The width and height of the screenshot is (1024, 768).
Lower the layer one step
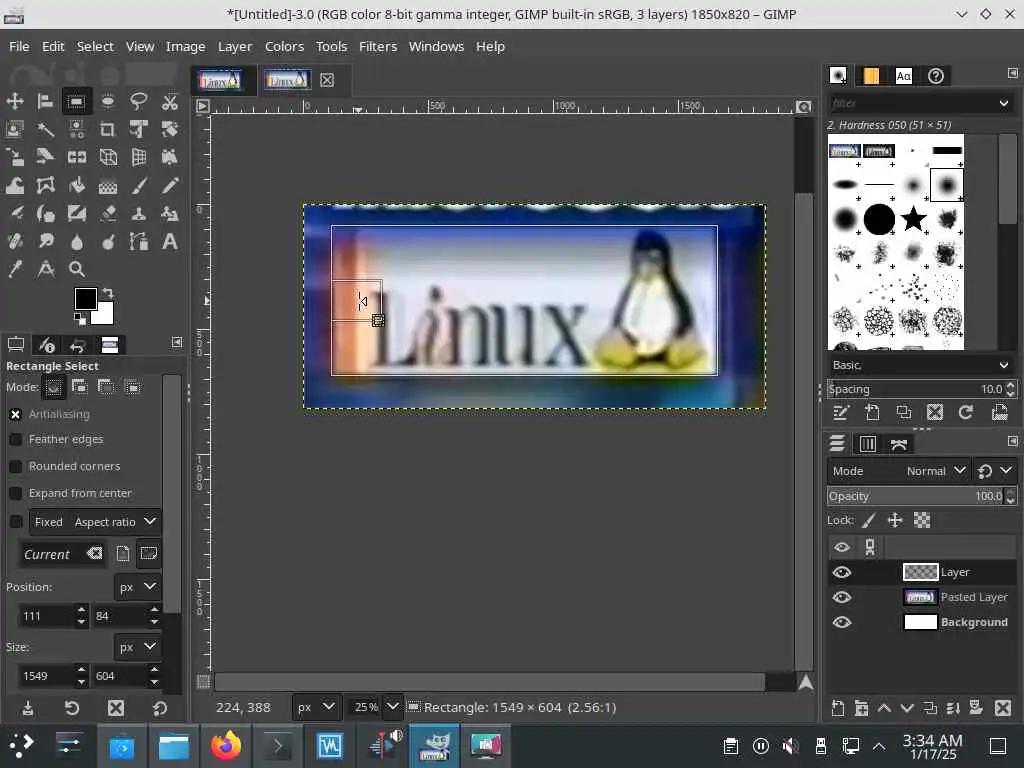point(907,708)
